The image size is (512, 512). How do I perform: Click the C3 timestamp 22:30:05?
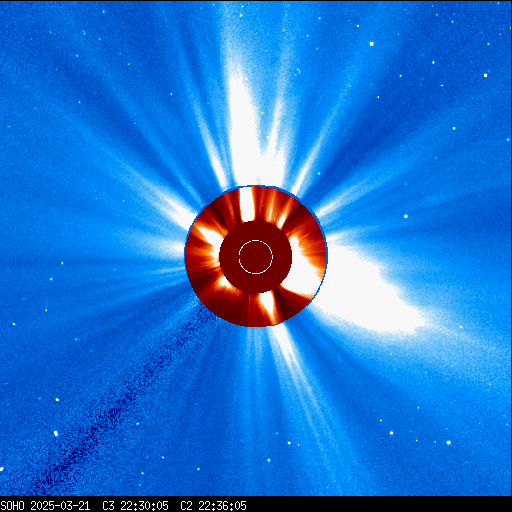pyautogui.click(x=144, y=506)
